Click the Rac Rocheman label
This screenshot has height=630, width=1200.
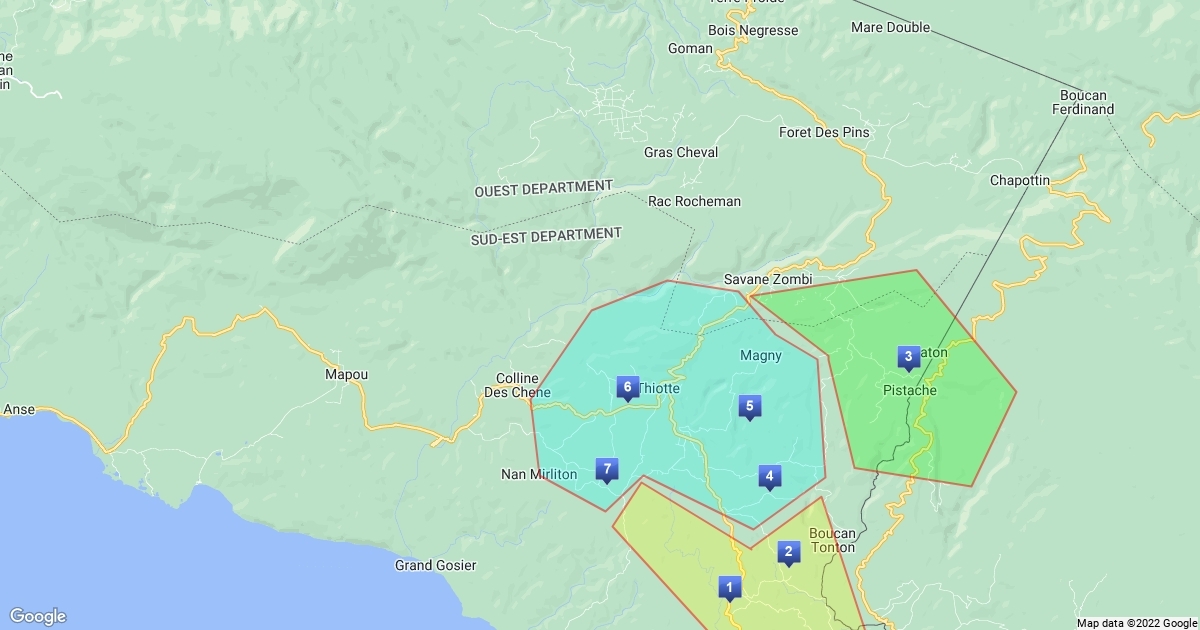point(695,201)
